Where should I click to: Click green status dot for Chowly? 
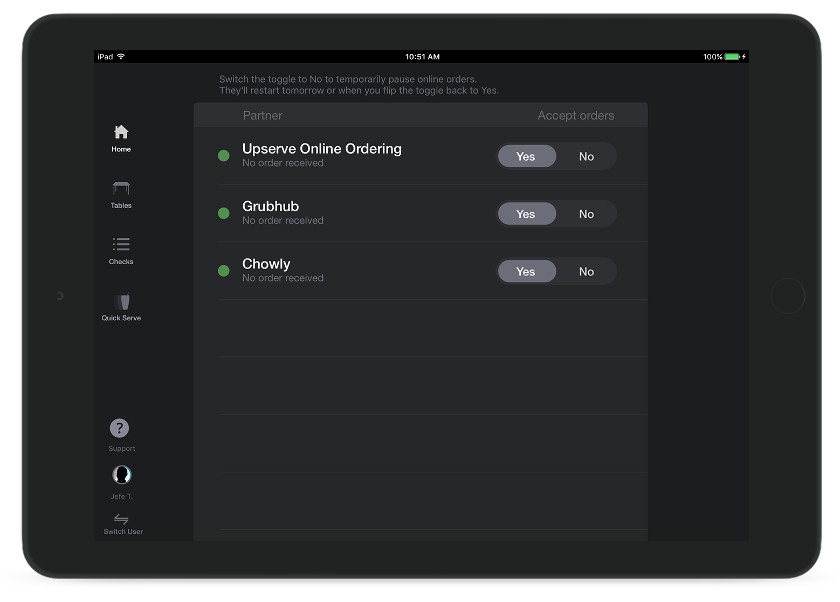[x=224, y=271]
